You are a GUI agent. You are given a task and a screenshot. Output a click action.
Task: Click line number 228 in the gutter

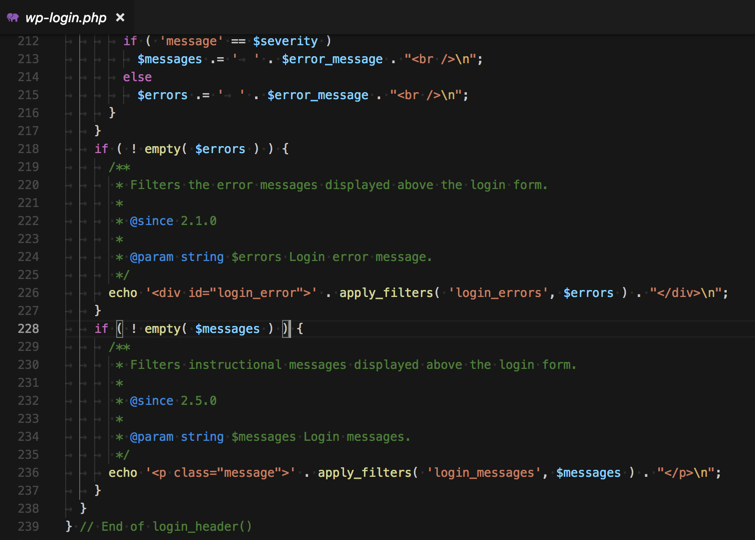27,329
